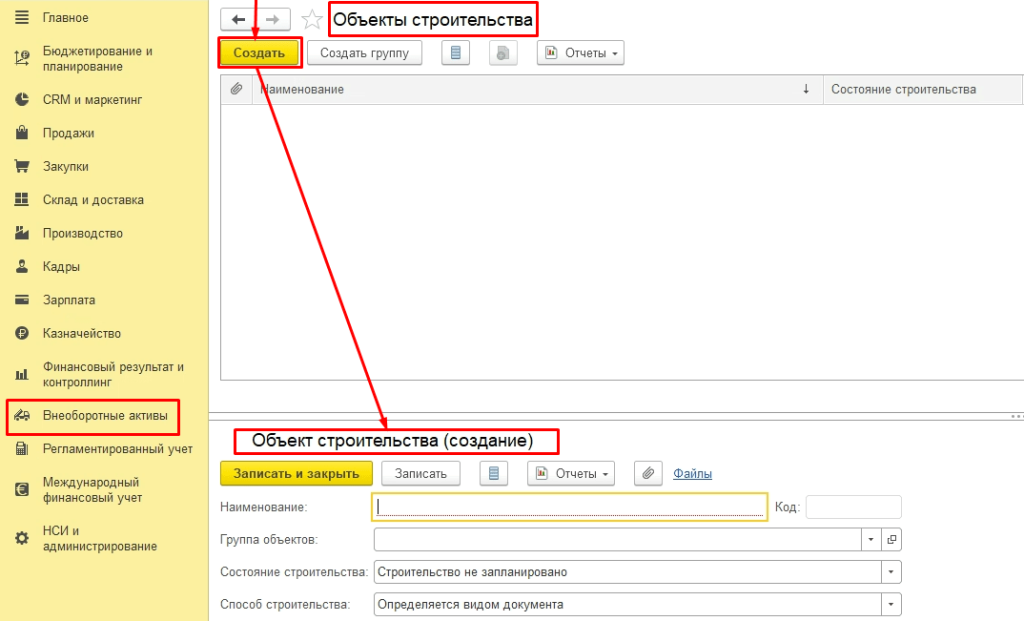Viewport: 1024px width, 621px height.
Task: Click the Записать button
Action: tap(421, 473)
